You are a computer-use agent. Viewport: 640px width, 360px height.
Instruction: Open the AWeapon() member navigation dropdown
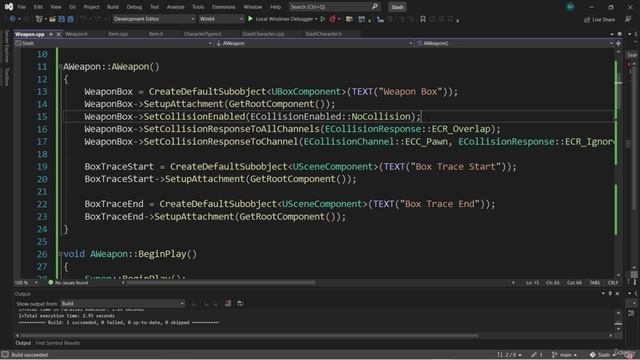(515, 43)
